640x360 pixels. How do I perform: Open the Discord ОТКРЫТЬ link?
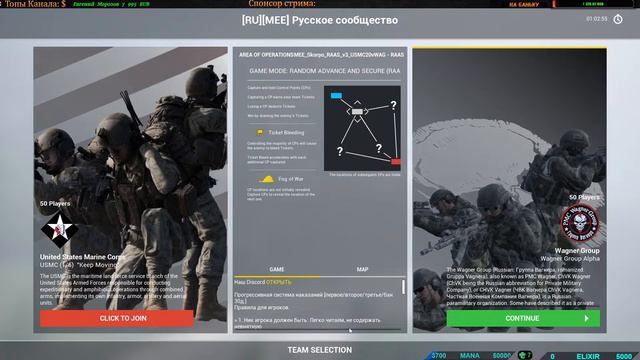(x=279, y=282)
